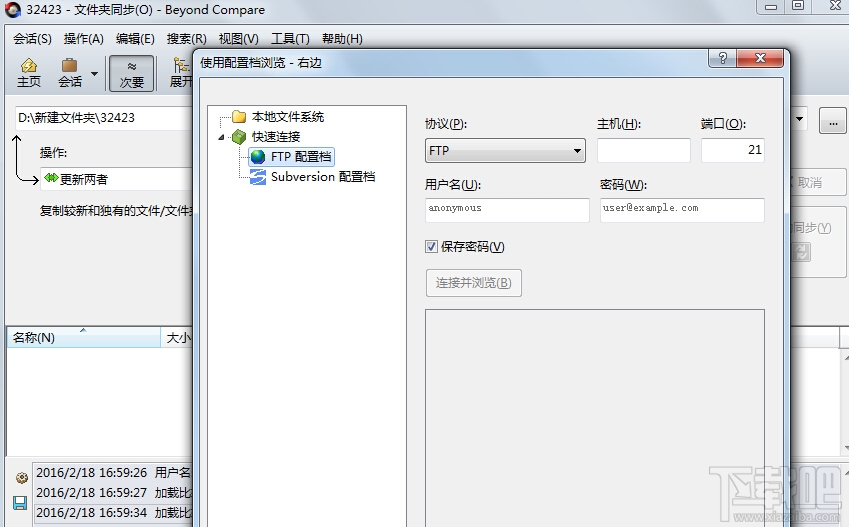Viewport: 849px width, 527px height.
Task: Expand the 会话 toolbar dropdown arrow
Action: [x=94, y=74]
